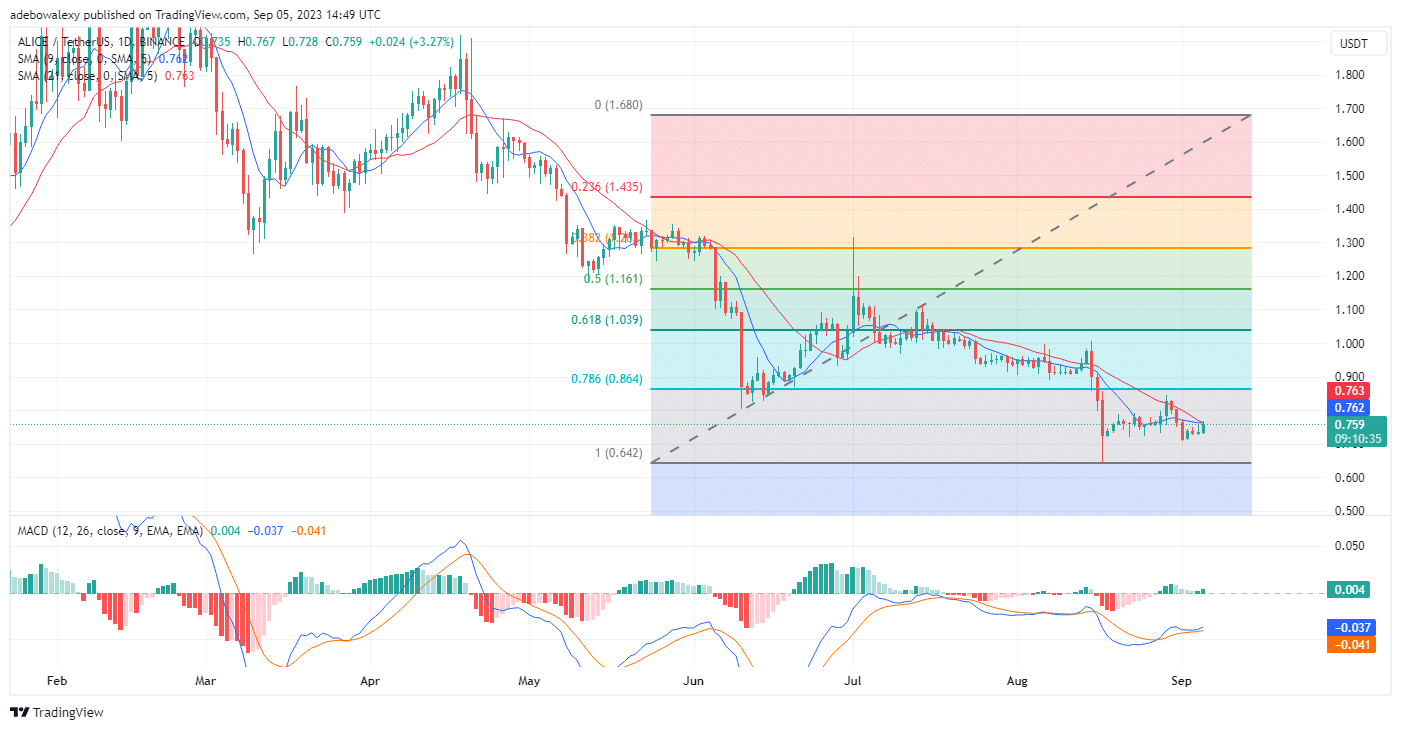Click the 0.050 MACD axis label
This screenshot has width=1401, height=730.
tap(1350, 546)
